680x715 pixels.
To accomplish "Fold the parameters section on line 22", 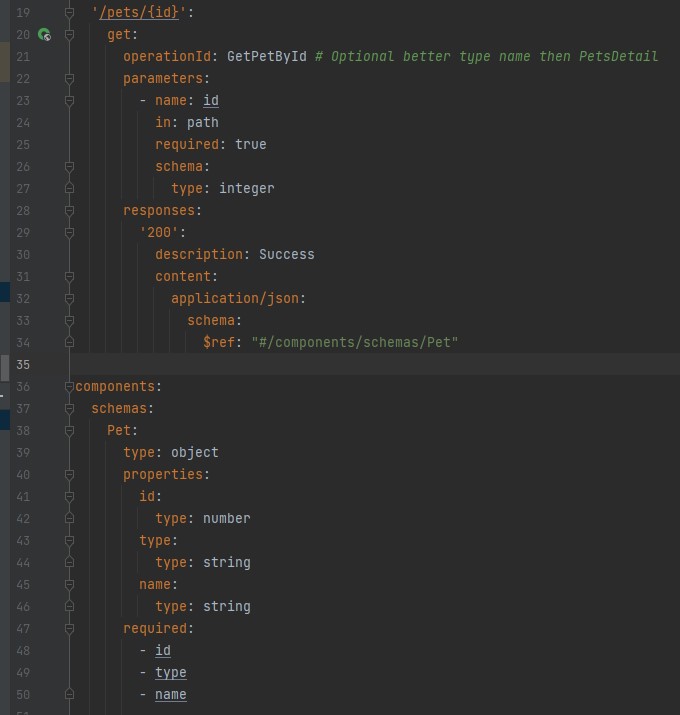I will point(69,79).
